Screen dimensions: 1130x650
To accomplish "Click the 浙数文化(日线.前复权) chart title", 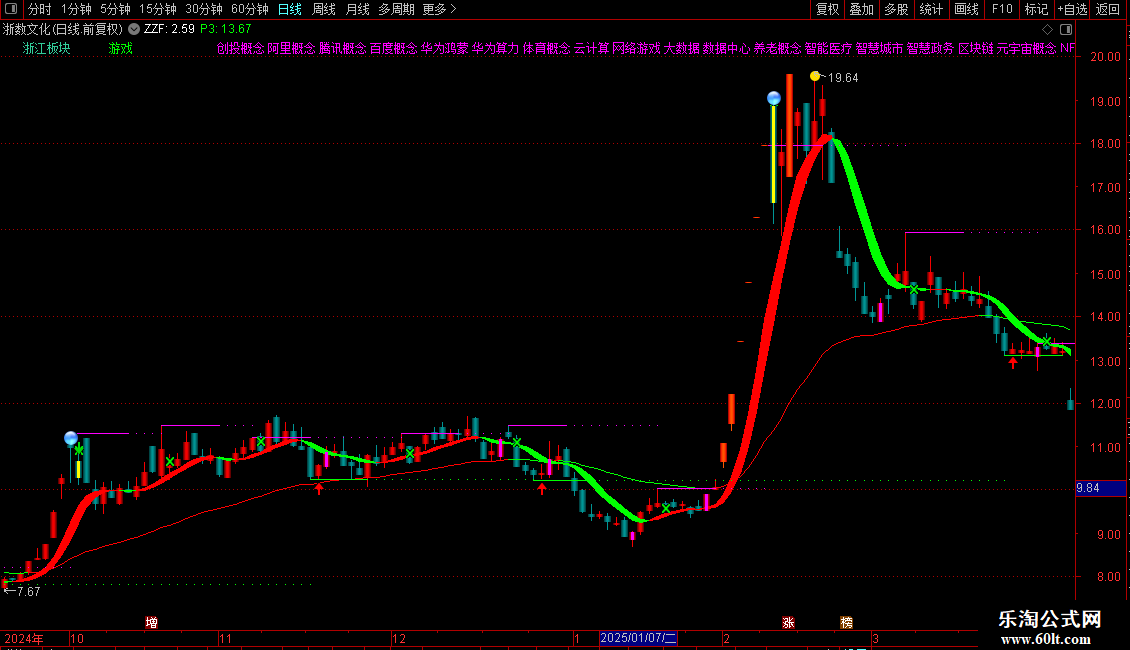I will click(x=63, y=29).
